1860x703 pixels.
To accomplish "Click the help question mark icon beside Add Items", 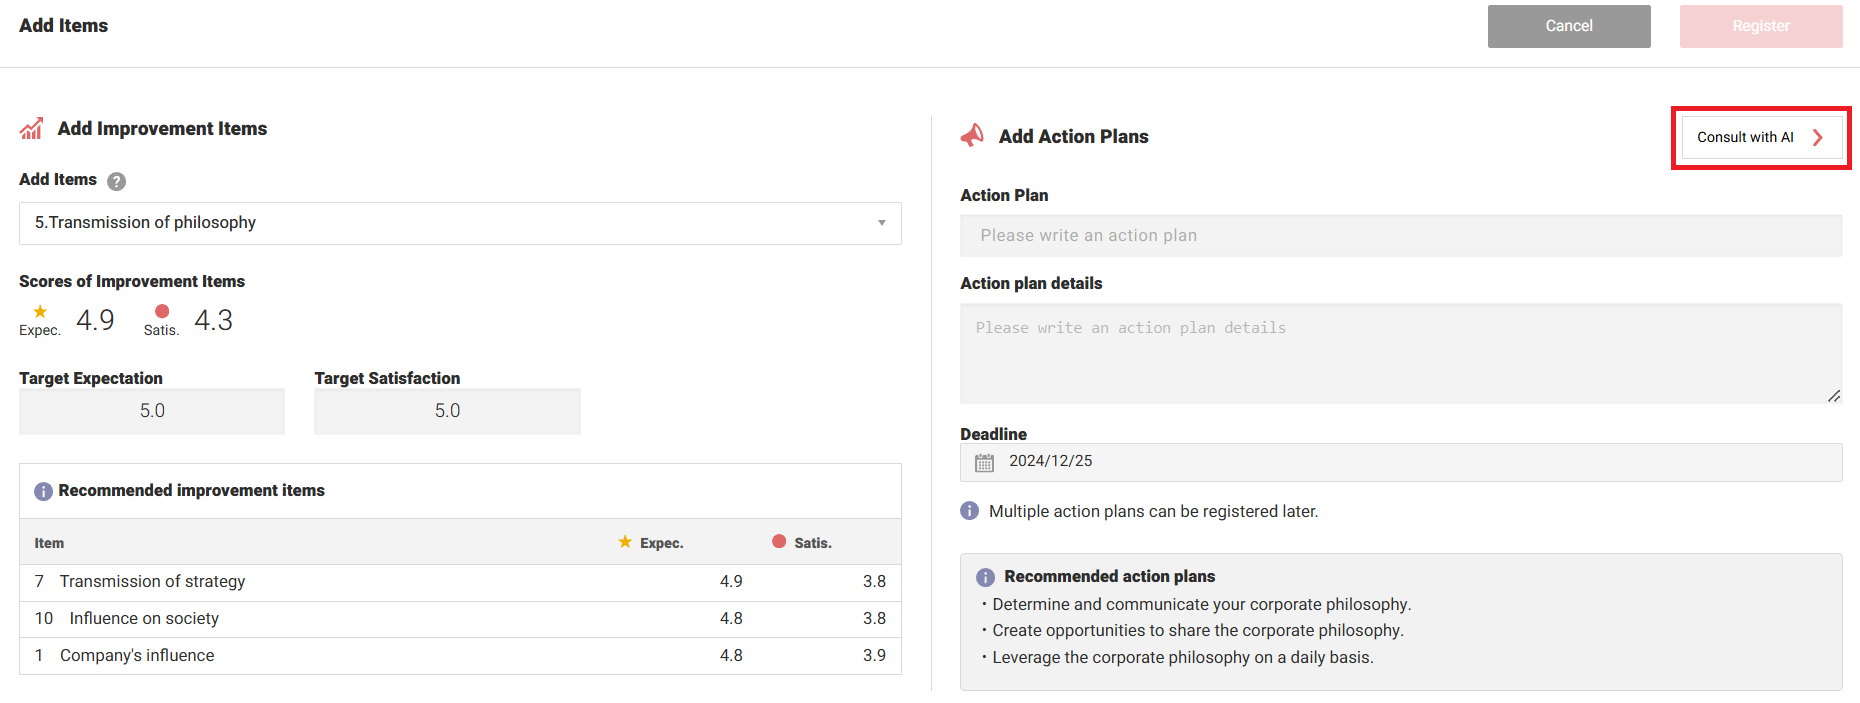I will (116, 181).
